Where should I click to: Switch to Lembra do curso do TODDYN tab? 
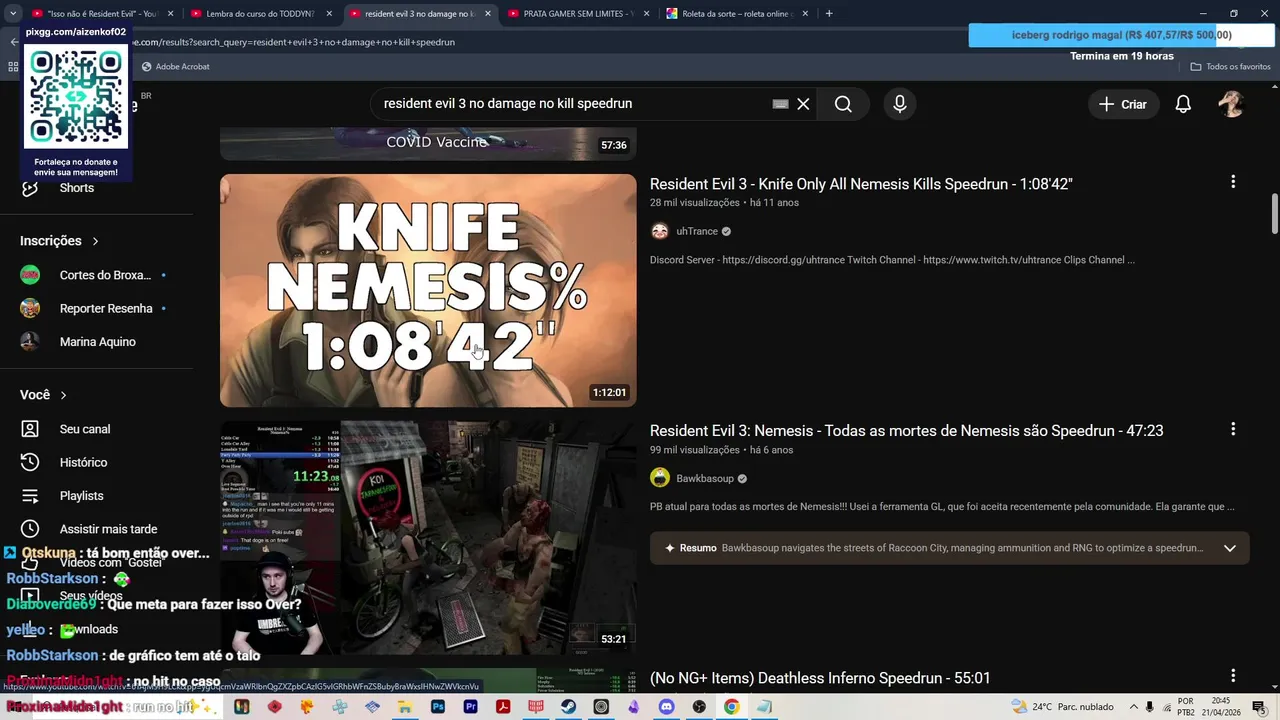coord(260,14)
